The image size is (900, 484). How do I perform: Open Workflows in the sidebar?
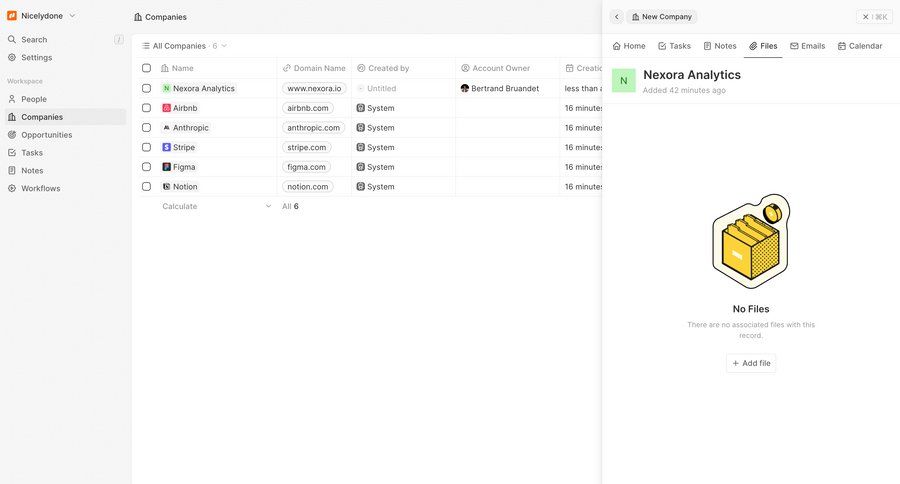coord(40,188)
